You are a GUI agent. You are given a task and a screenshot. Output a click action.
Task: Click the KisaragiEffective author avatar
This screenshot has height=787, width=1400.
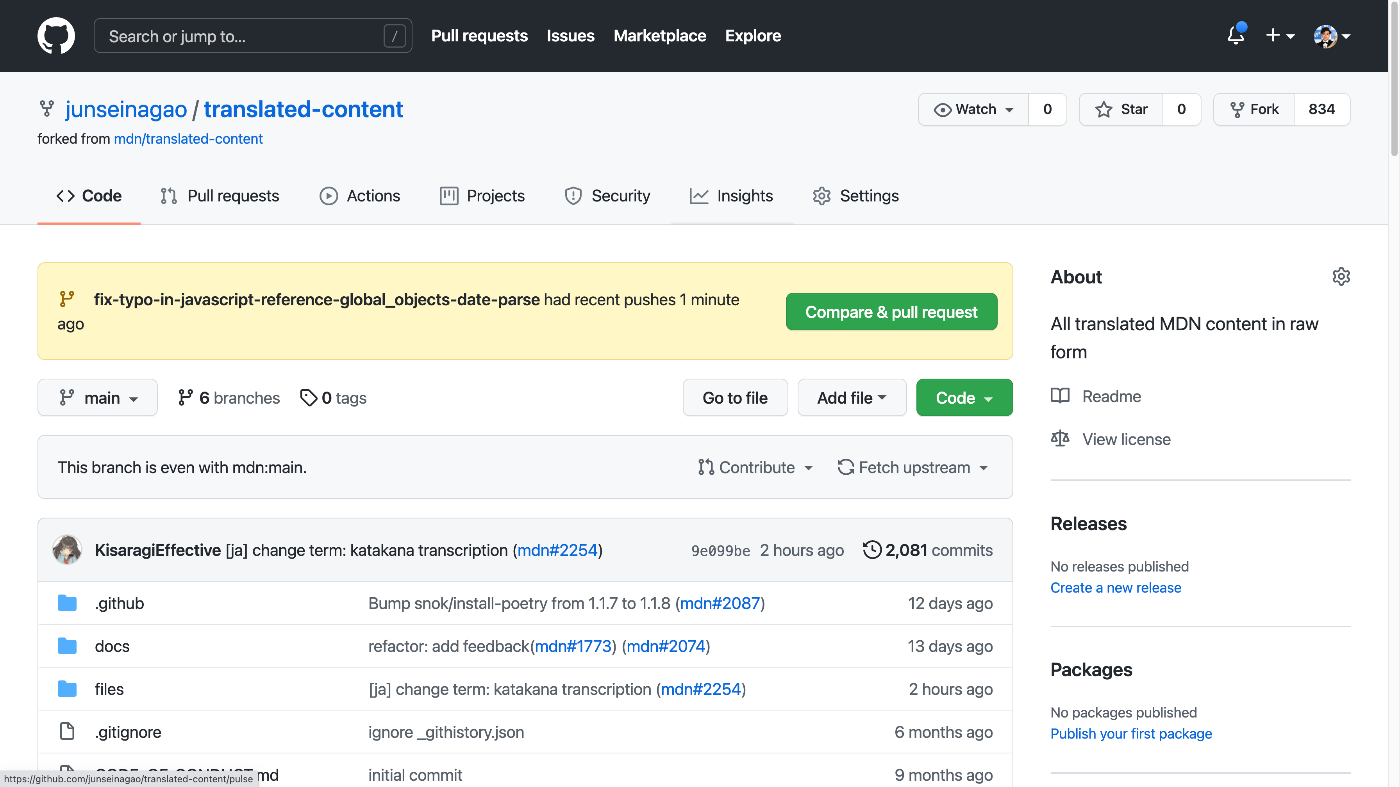point(67,550)
